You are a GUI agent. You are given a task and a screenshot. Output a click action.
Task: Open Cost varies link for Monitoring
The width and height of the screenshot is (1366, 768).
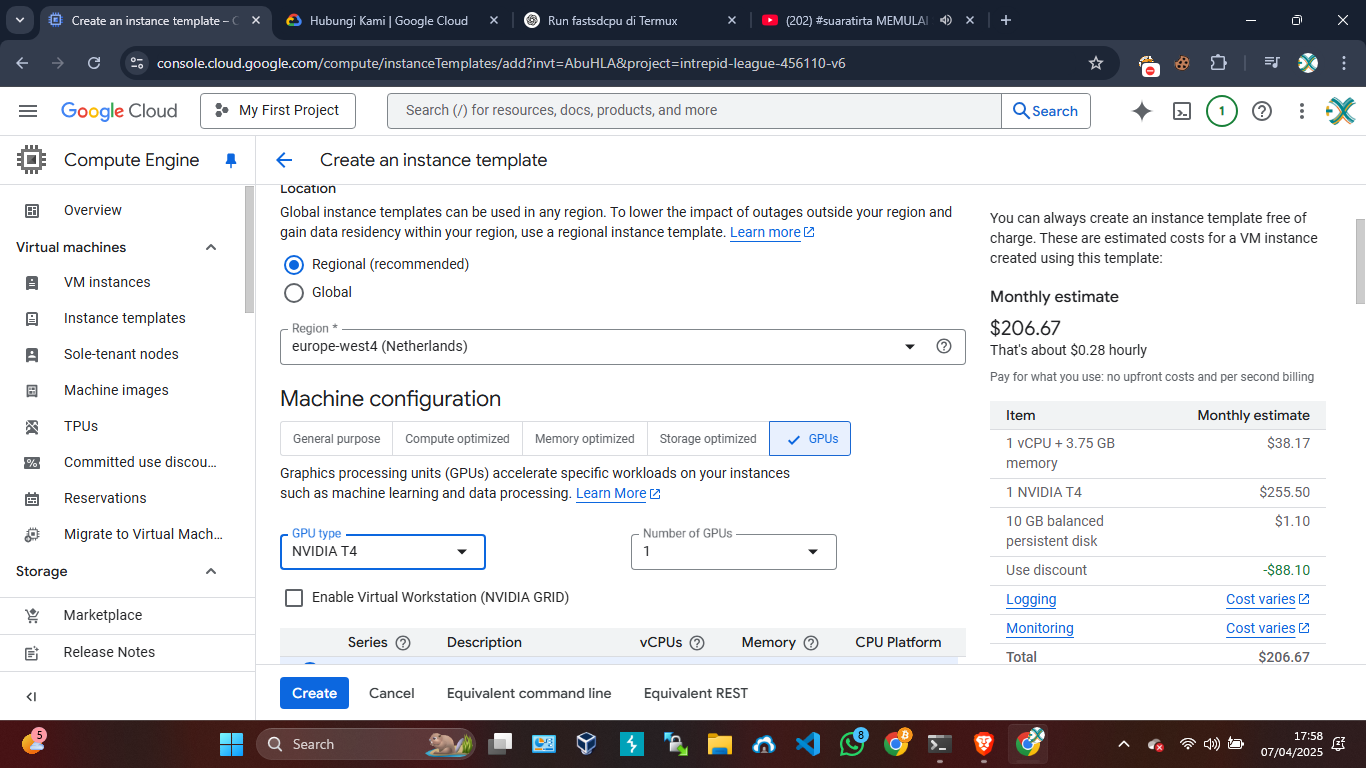coord(1268,629)
